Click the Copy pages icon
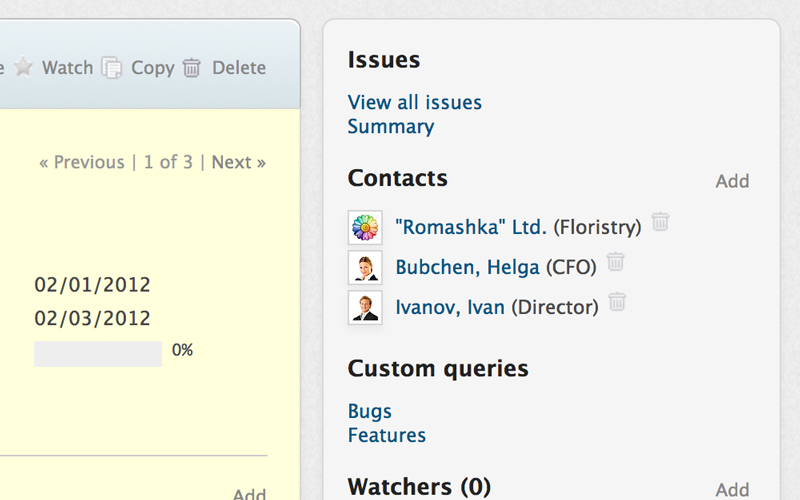This screenshot has width=800, height=500. click(x=112, y=68)
